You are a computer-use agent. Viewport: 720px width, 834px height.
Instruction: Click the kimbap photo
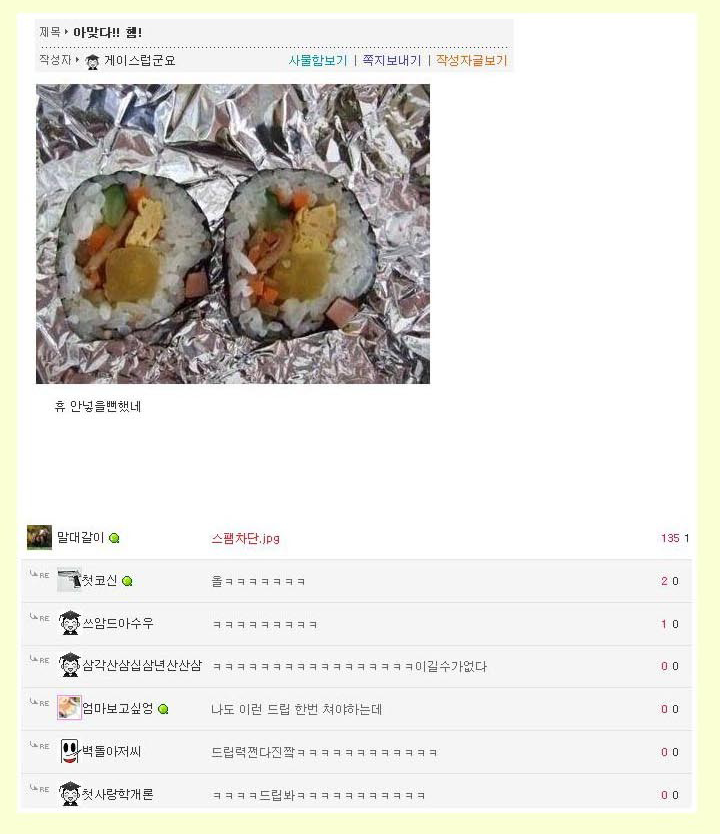pyautogui.click(x=233, y=234)
